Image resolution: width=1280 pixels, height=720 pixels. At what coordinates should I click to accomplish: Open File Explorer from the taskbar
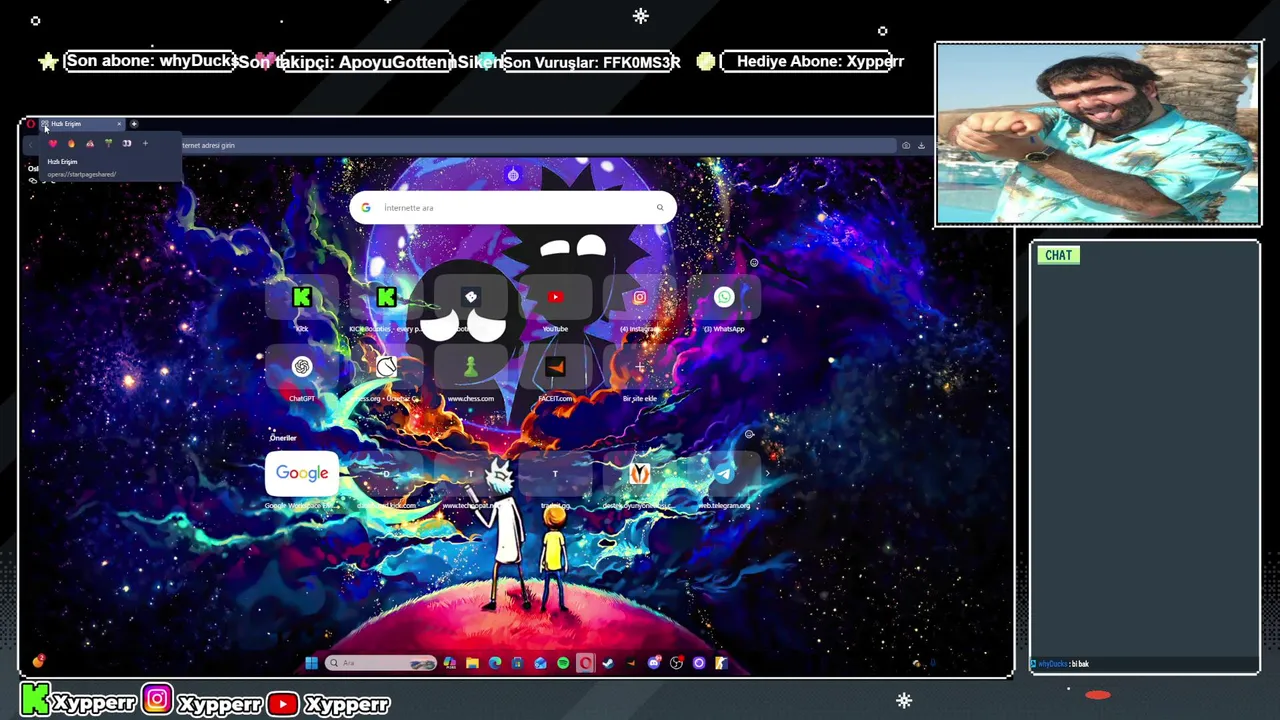point(472,663)
